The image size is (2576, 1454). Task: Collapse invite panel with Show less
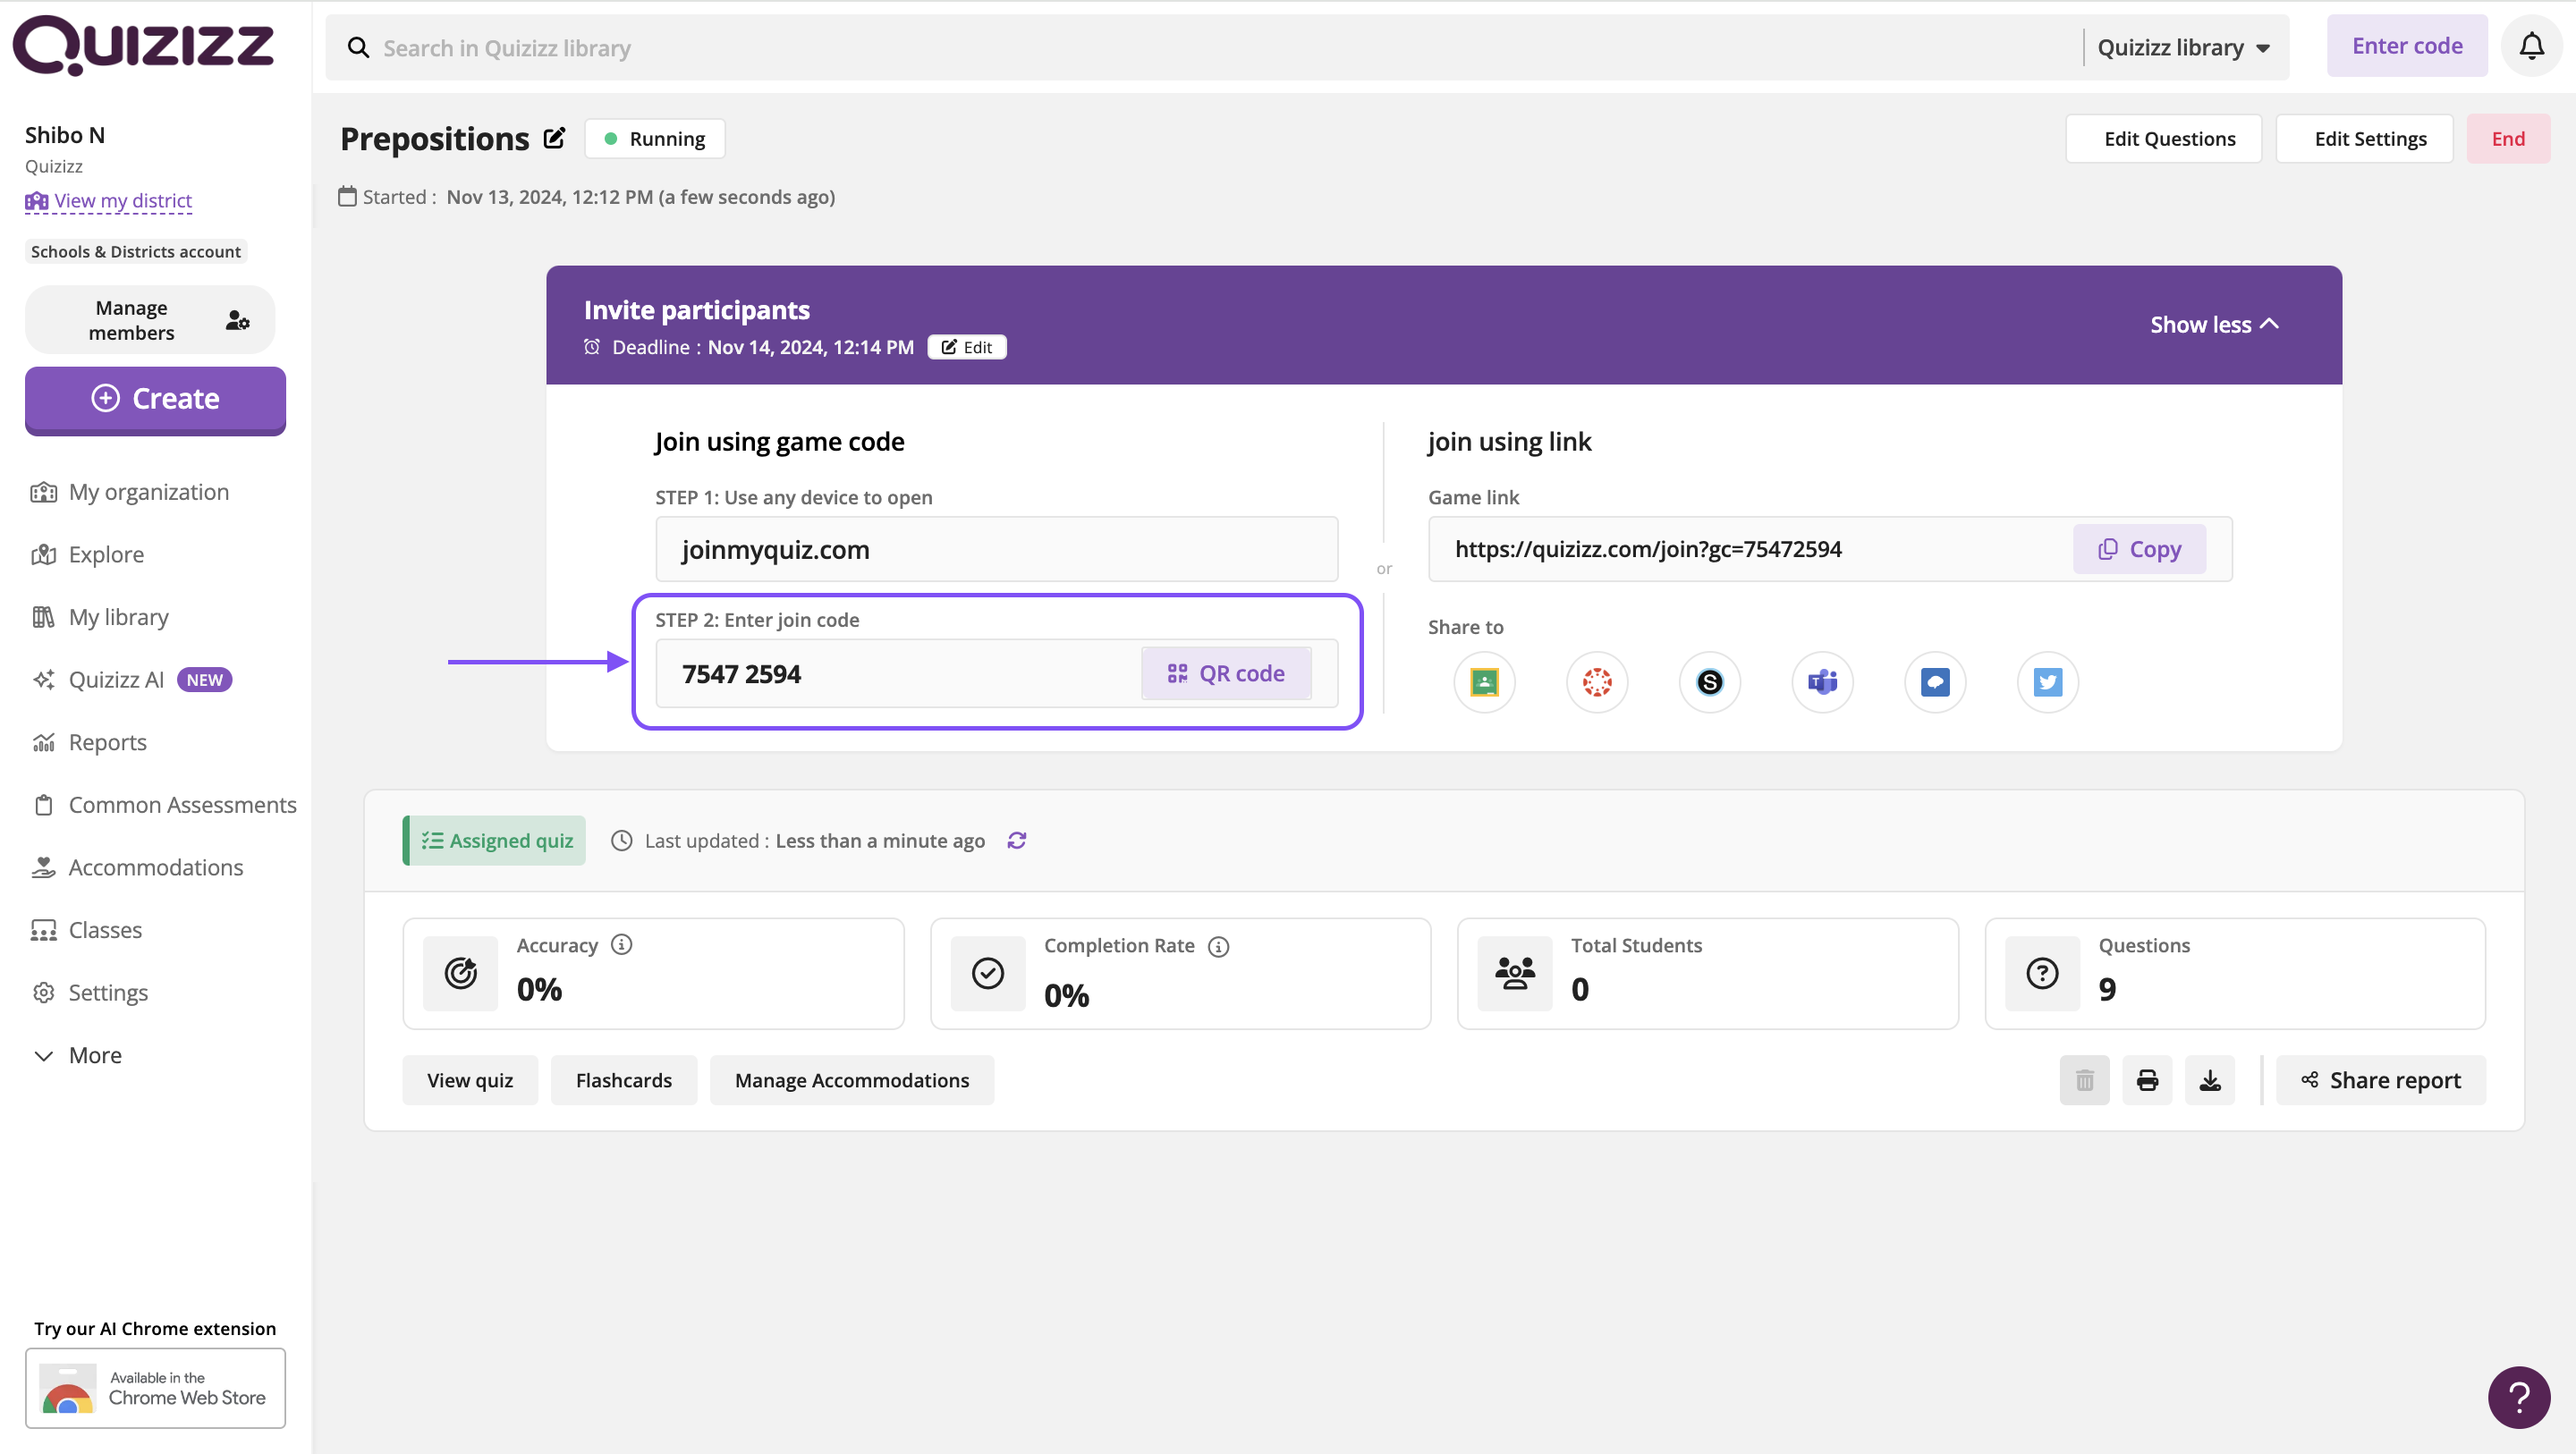point(2214,324)
